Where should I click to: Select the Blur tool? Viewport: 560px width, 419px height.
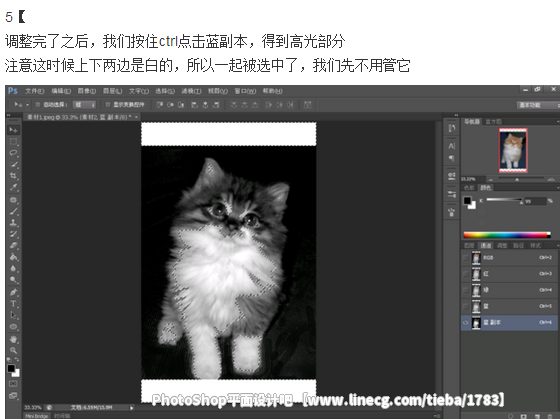14,268
